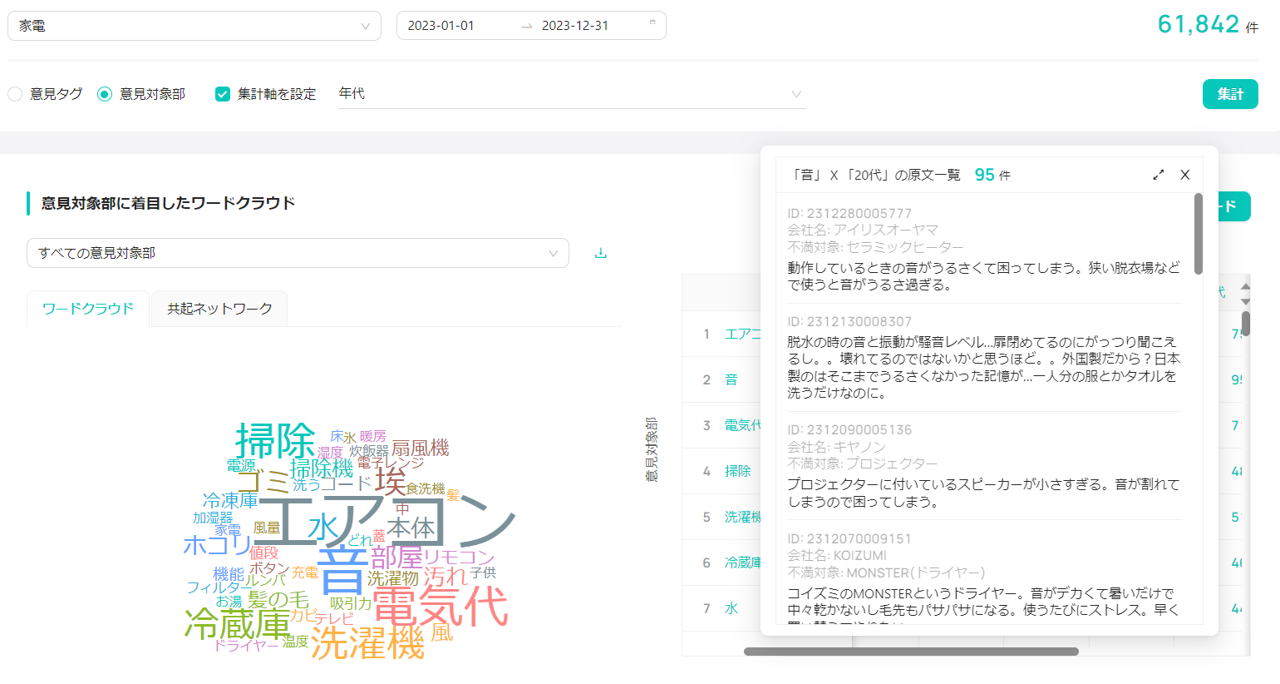Click table row 6 label 冷蔵庫
Image resolution: width=1280 pixels, height=684 pixels.
(x=742, y=563)
